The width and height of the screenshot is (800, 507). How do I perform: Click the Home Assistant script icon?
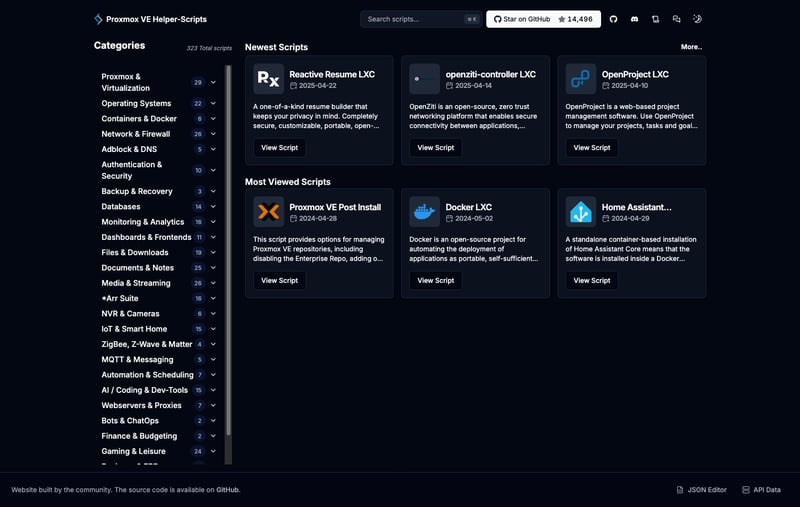(581, 212)
